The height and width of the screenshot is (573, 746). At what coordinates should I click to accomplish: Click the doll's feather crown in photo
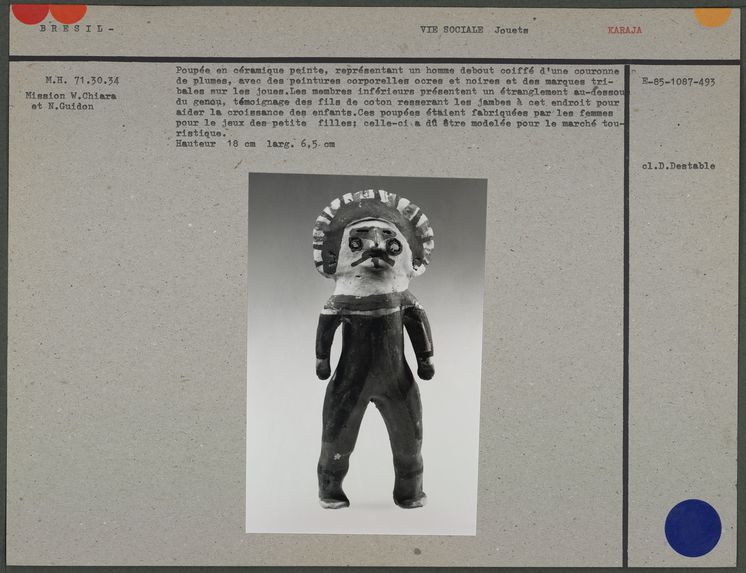point(372,208)
